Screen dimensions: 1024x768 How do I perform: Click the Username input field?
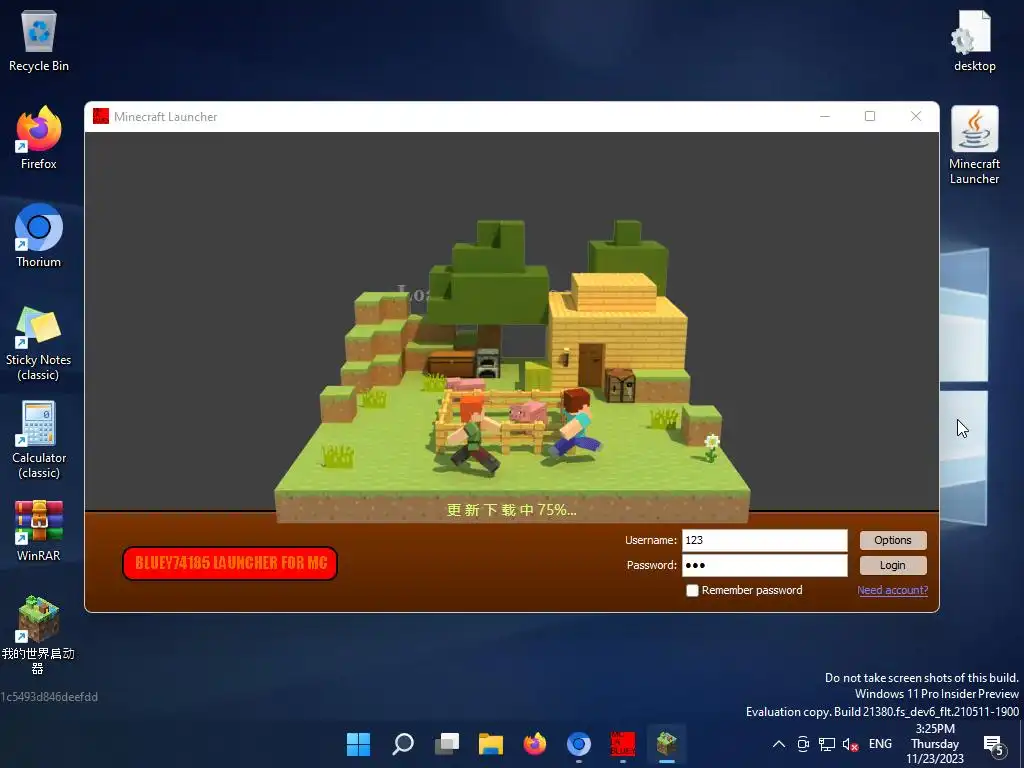(x=765, y=540)
